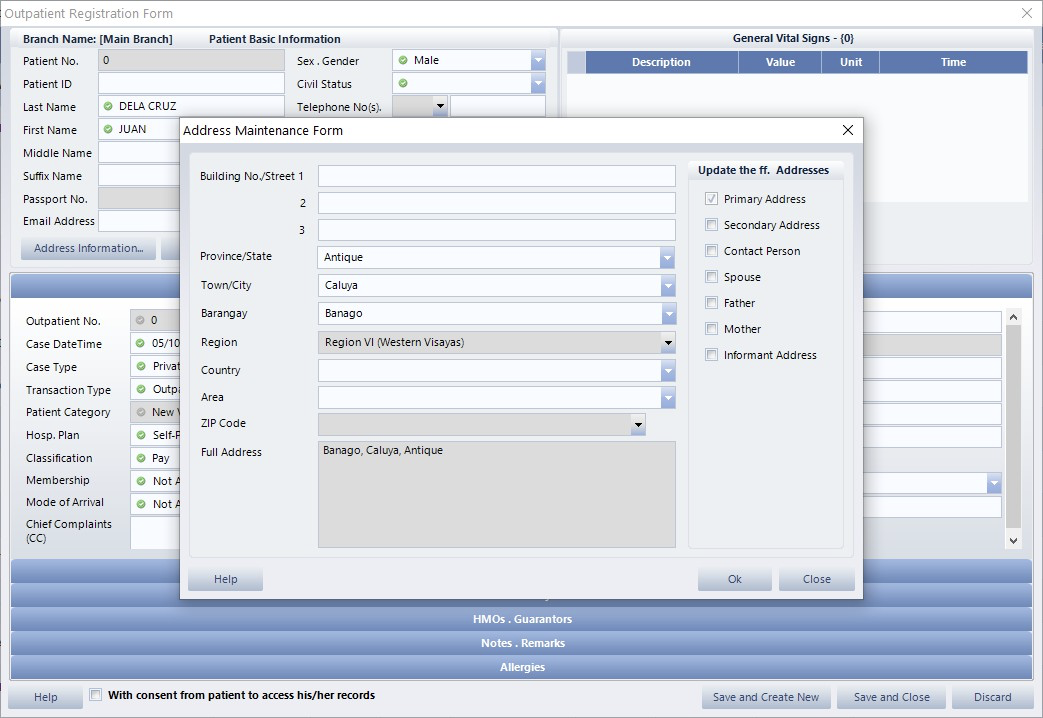Expand the HMOs . Guarantors section
The height and width of the screenshot is (718, 1043).
521,619
